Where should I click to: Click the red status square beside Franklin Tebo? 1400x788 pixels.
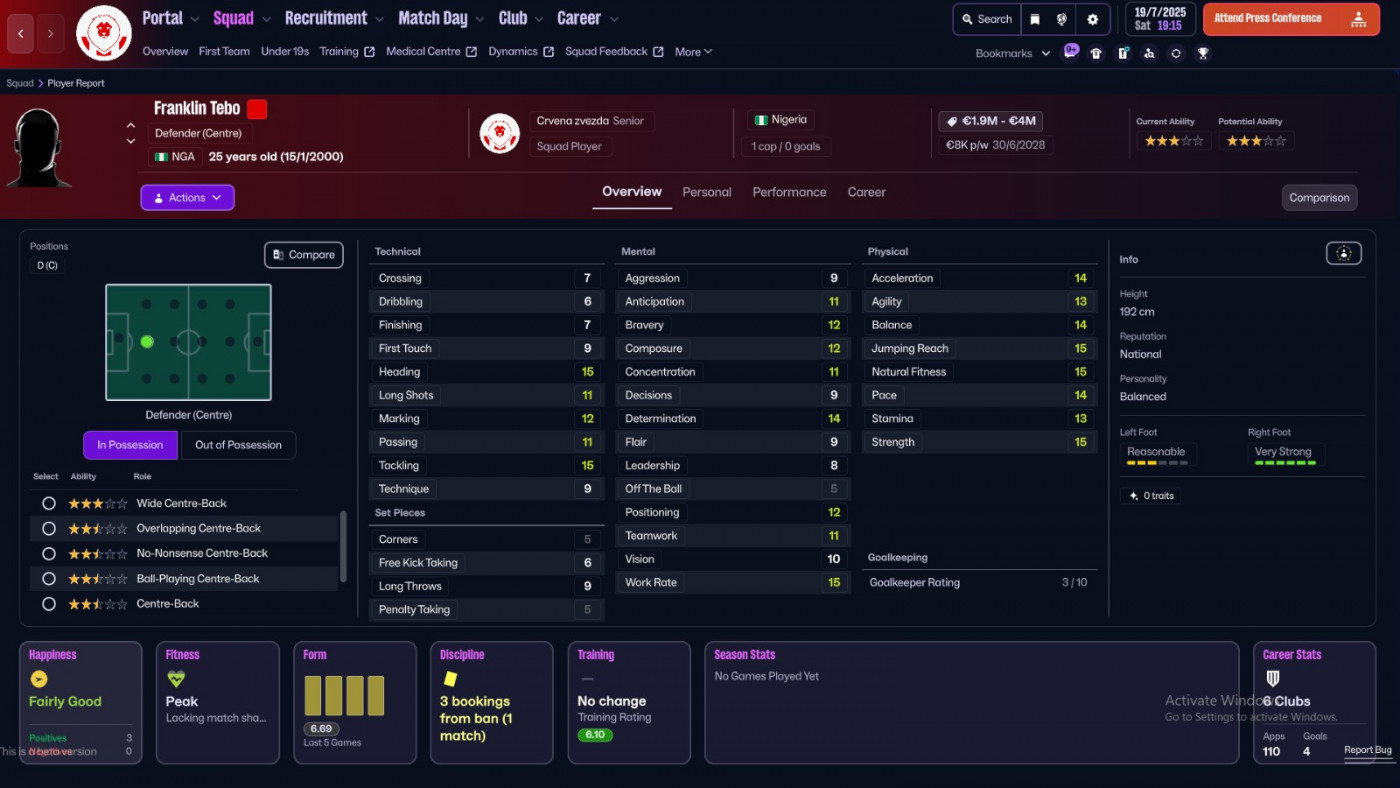(257, 109)
